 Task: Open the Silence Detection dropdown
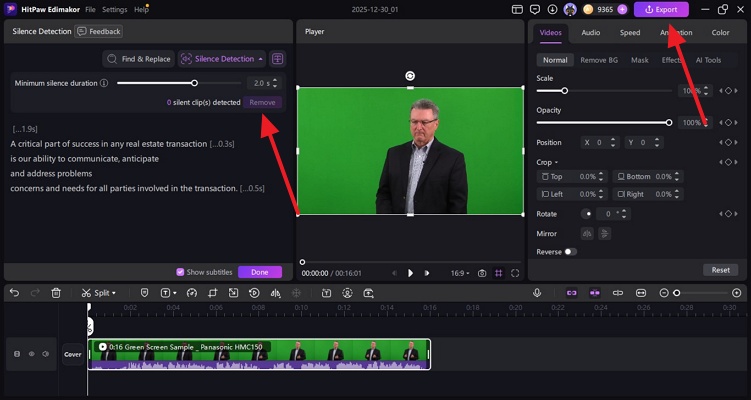click(x=222, y=59)
